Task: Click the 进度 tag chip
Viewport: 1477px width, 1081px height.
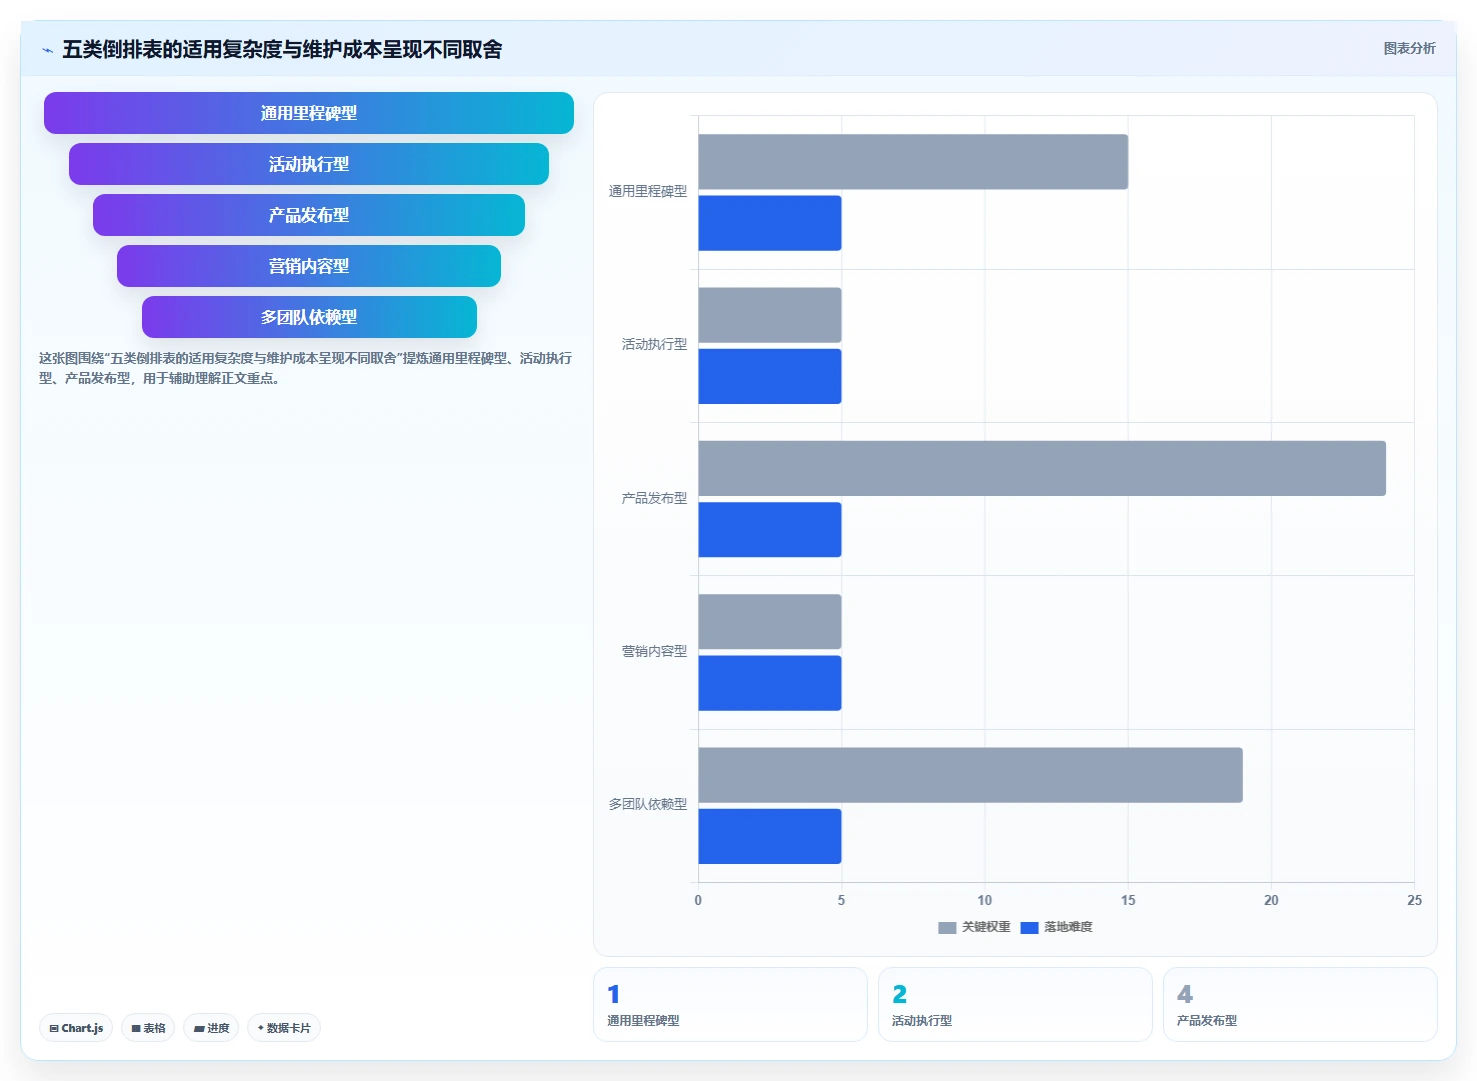Action: tap(211, 1028)
